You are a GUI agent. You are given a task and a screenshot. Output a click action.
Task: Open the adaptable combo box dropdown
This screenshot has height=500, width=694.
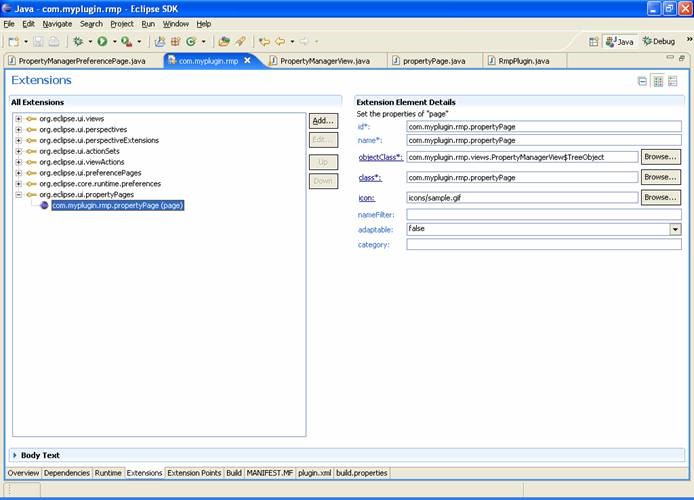[x=675, y=229]
